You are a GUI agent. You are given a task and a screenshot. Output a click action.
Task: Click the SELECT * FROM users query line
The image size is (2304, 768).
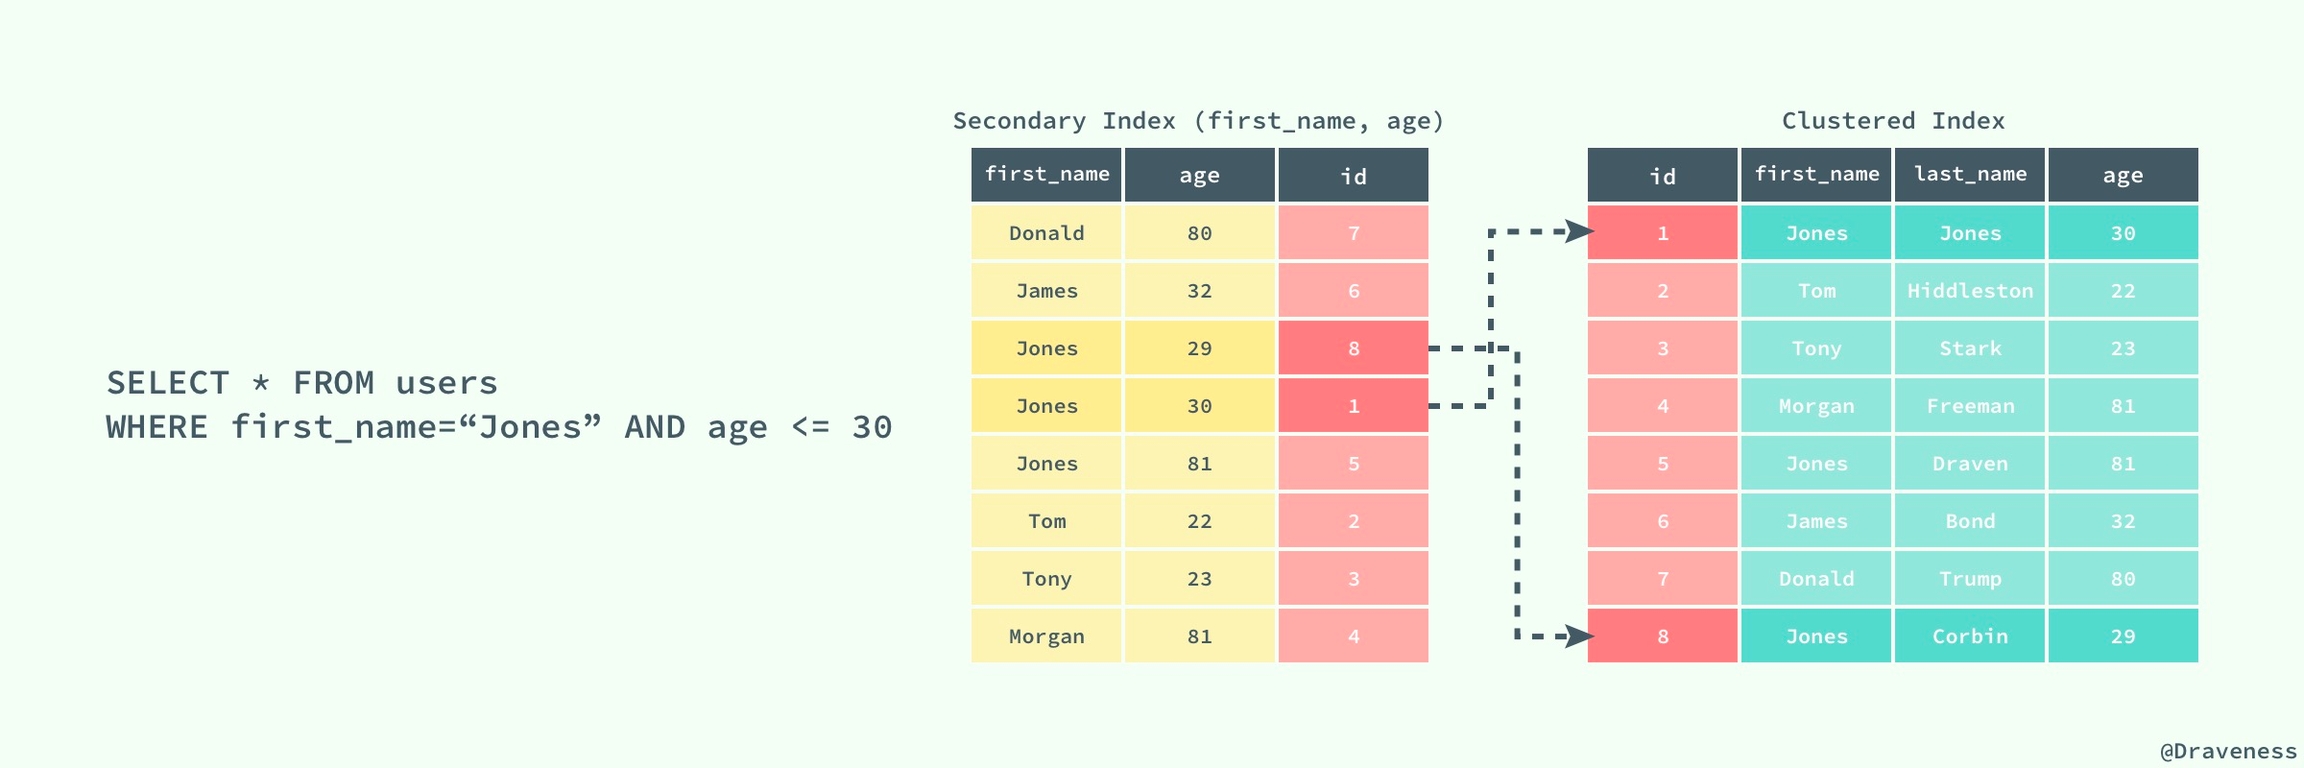(x=302, y=383)
